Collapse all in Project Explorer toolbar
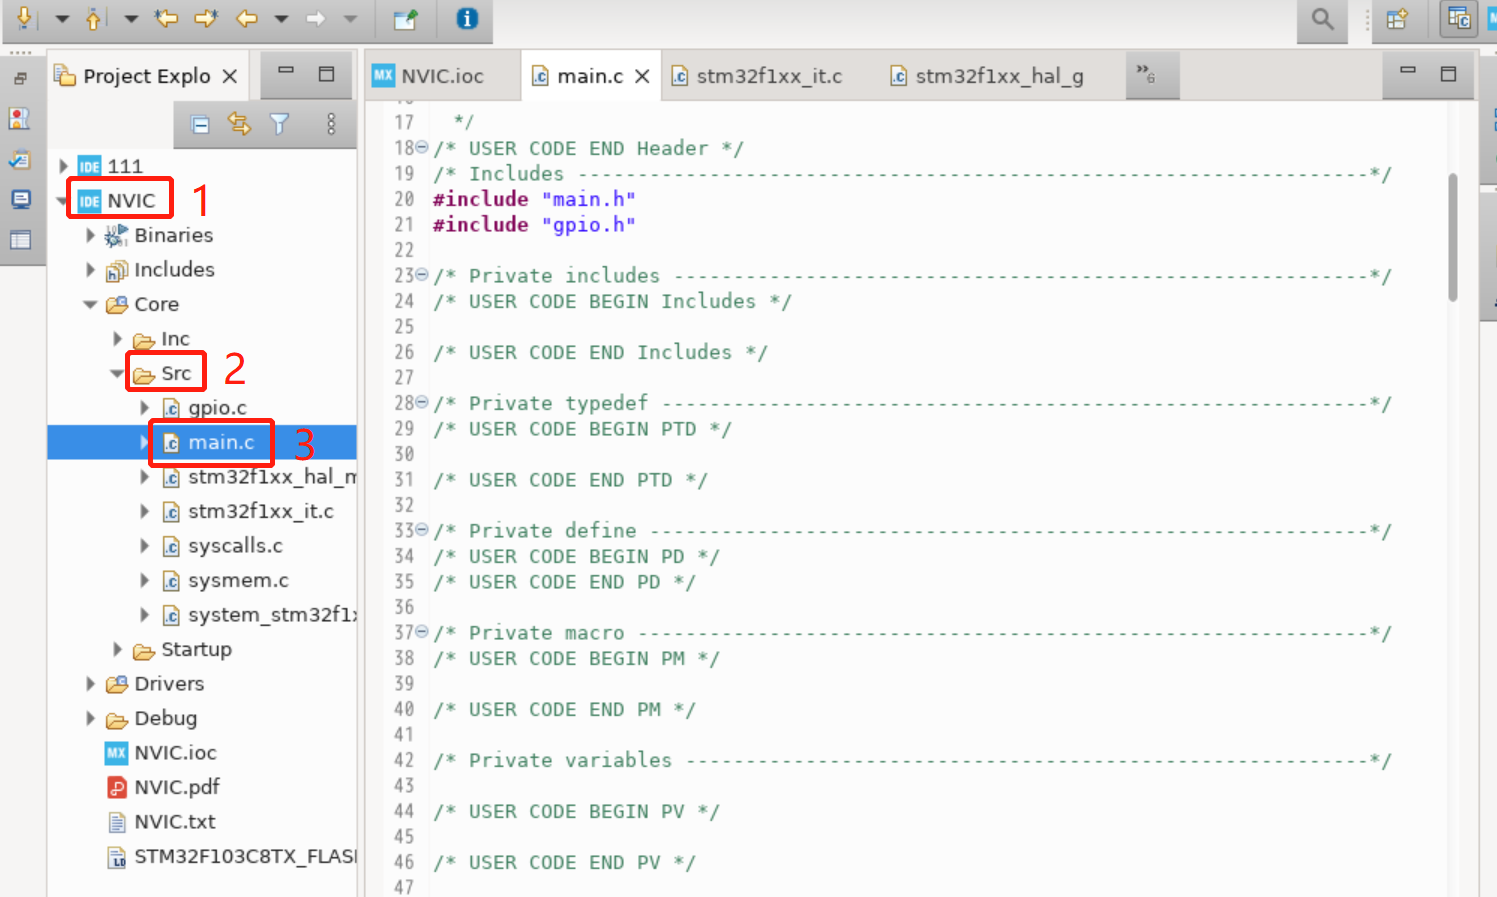 click(x=200, y=124)
